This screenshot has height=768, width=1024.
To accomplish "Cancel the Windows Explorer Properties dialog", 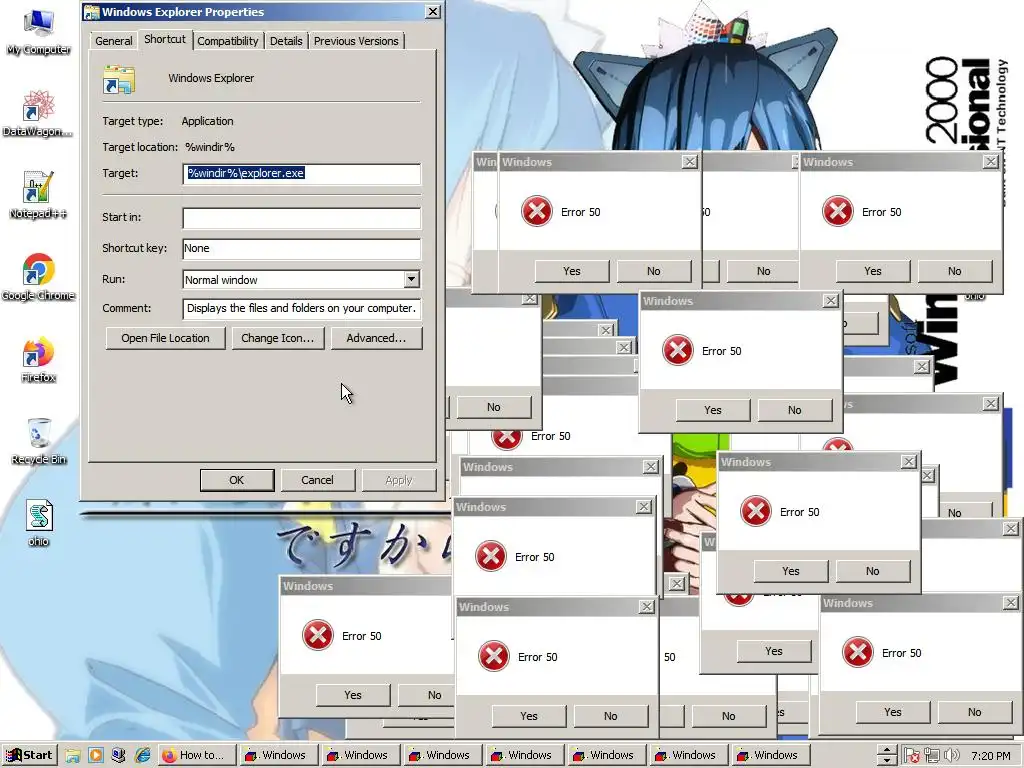I will pyautogui.click(x=317, y=480).
